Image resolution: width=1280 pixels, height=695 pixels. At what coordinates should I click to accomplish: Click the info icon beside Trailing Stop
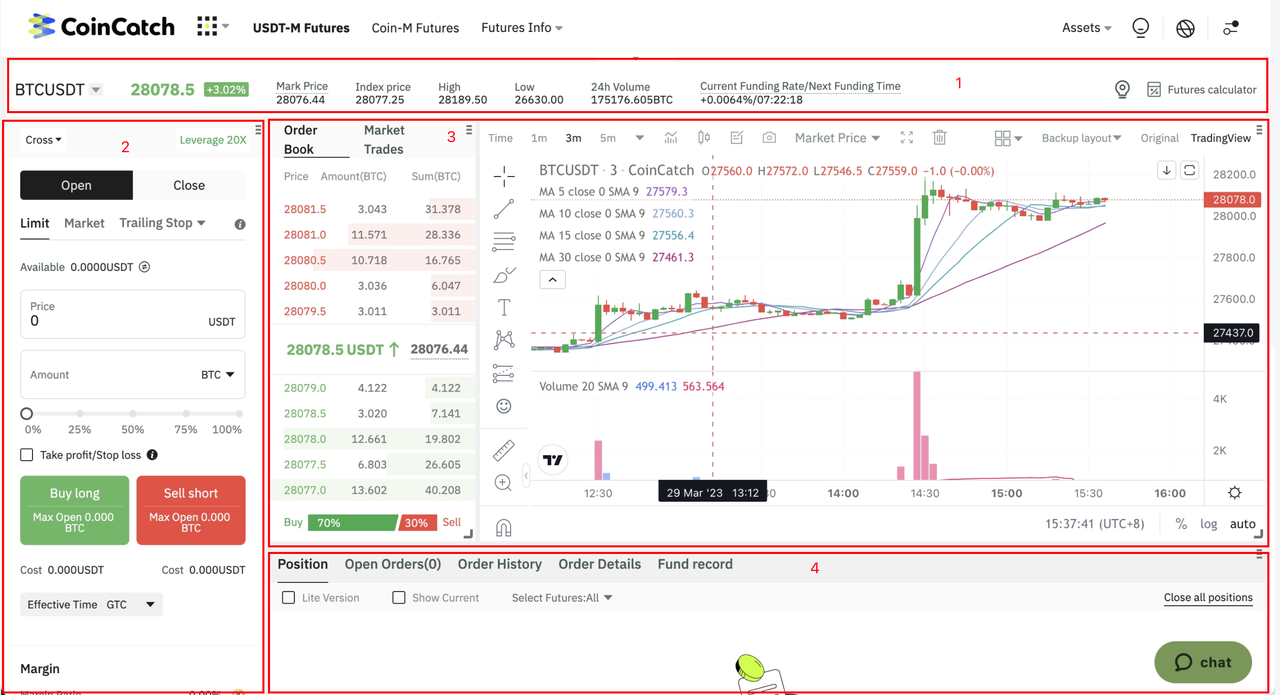(240, 224)
